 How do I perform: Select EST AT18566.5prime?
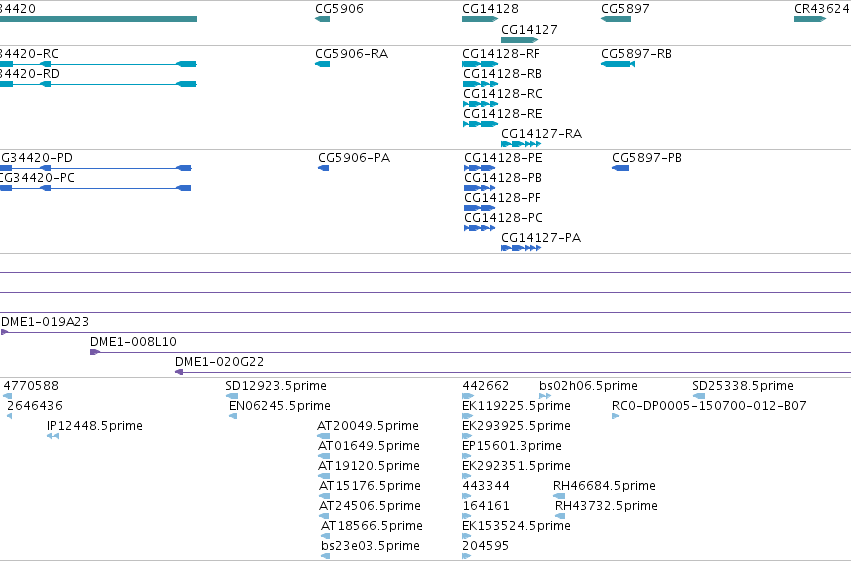pos(326,536)
